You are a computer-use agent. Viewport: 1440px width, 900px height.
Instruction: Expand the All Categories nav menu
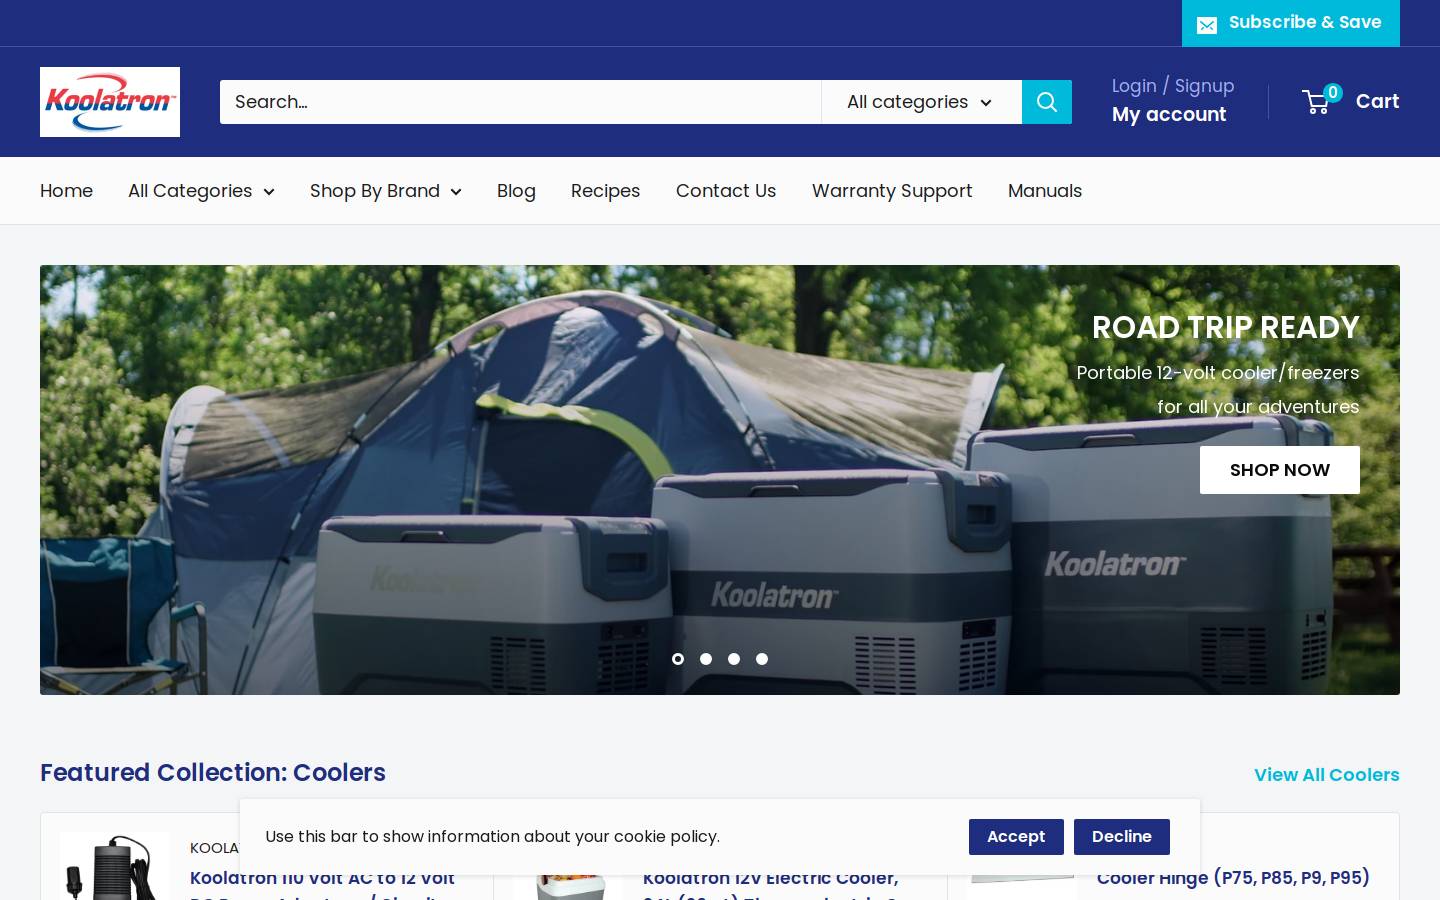(201, 191)
